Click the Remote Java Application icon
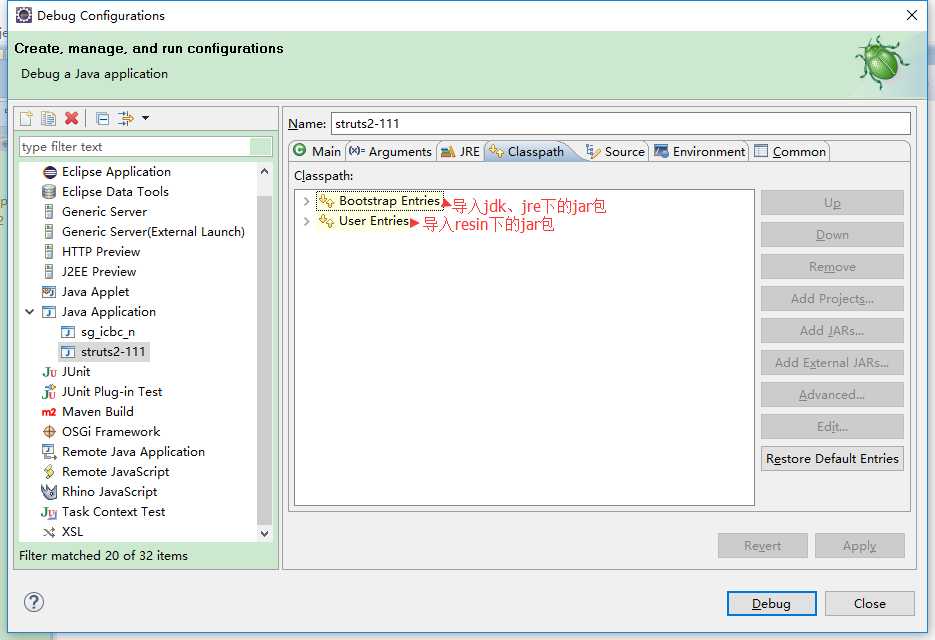The width and height of the screenshot is (935, 640). (x=49, y=452)
